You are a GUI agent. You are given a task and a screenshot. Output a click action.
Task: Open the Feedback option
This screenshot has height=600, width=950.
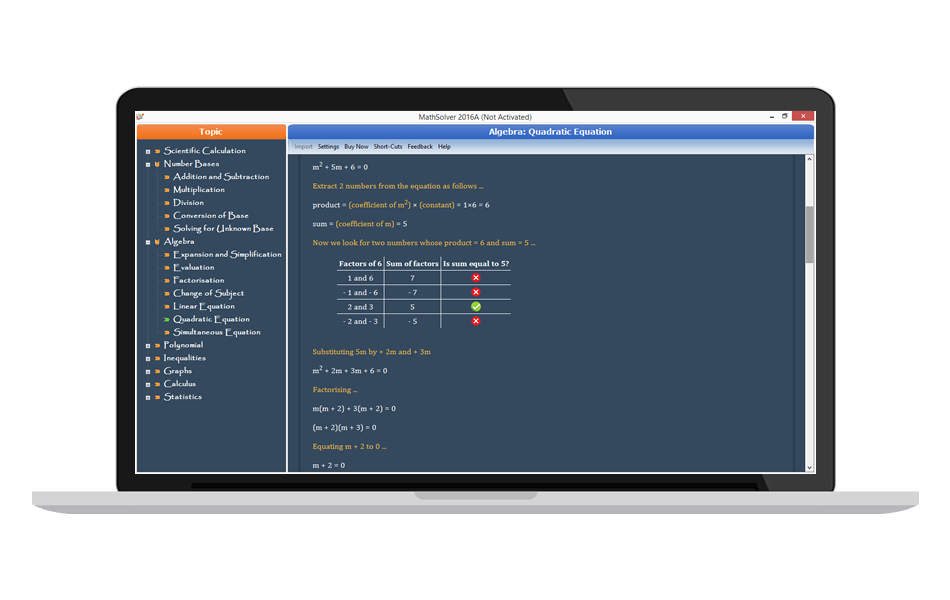(x=418, y=146)
